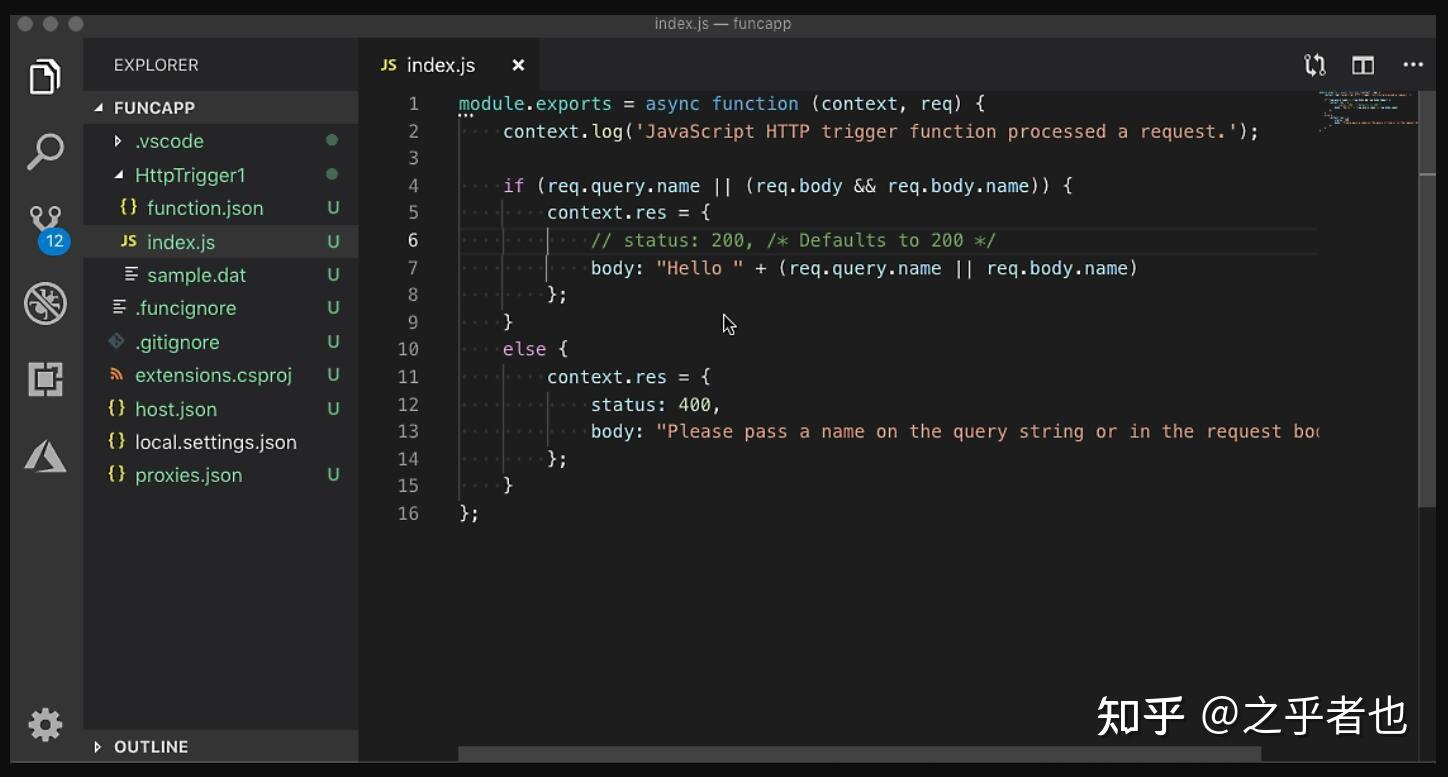
Task: Click the RSS-style icon beside extensions.csproj
Action: click(x=116, y=375)
